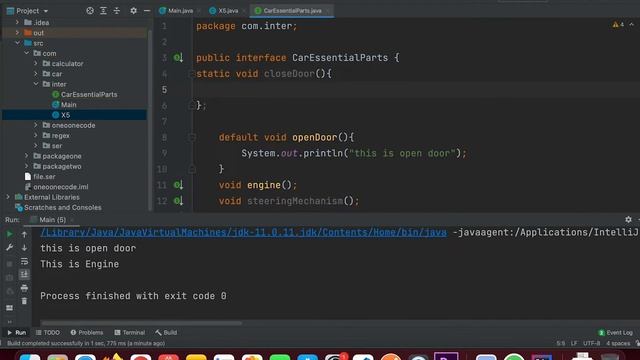Expand the car package

[36, 74]
